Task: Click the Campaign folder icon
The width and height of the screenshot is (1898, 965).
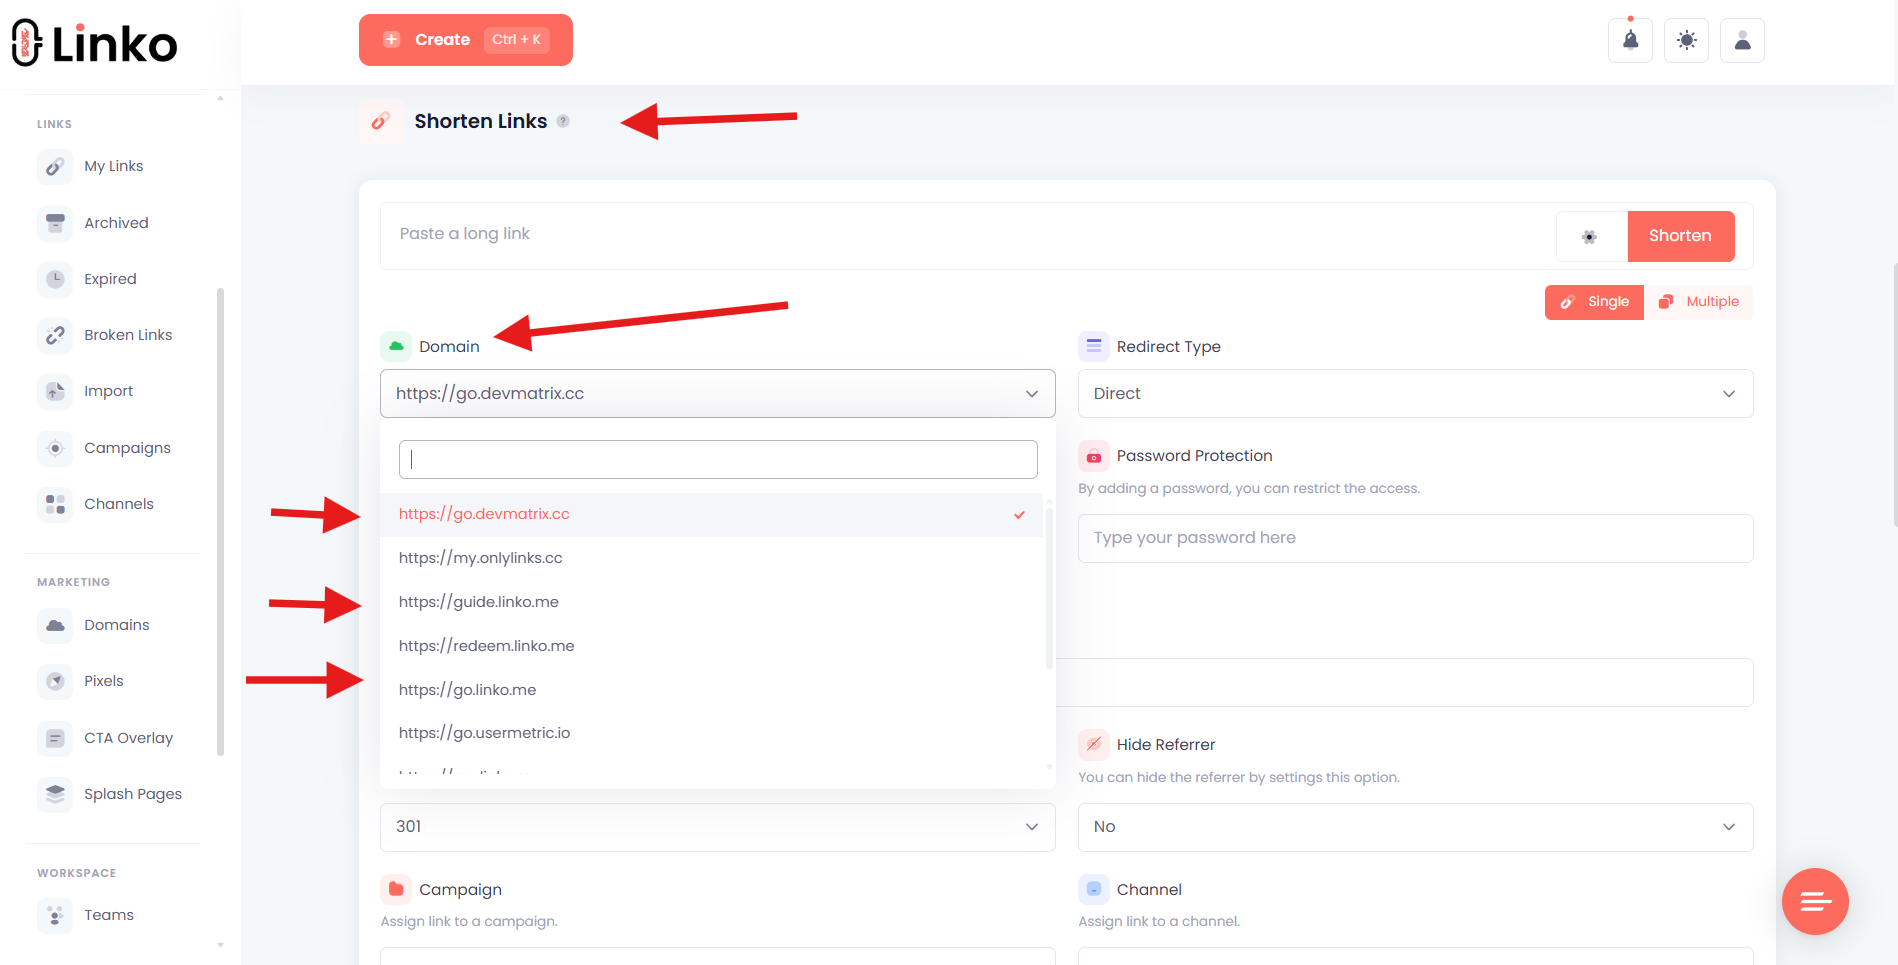Action: pos(396,889)
